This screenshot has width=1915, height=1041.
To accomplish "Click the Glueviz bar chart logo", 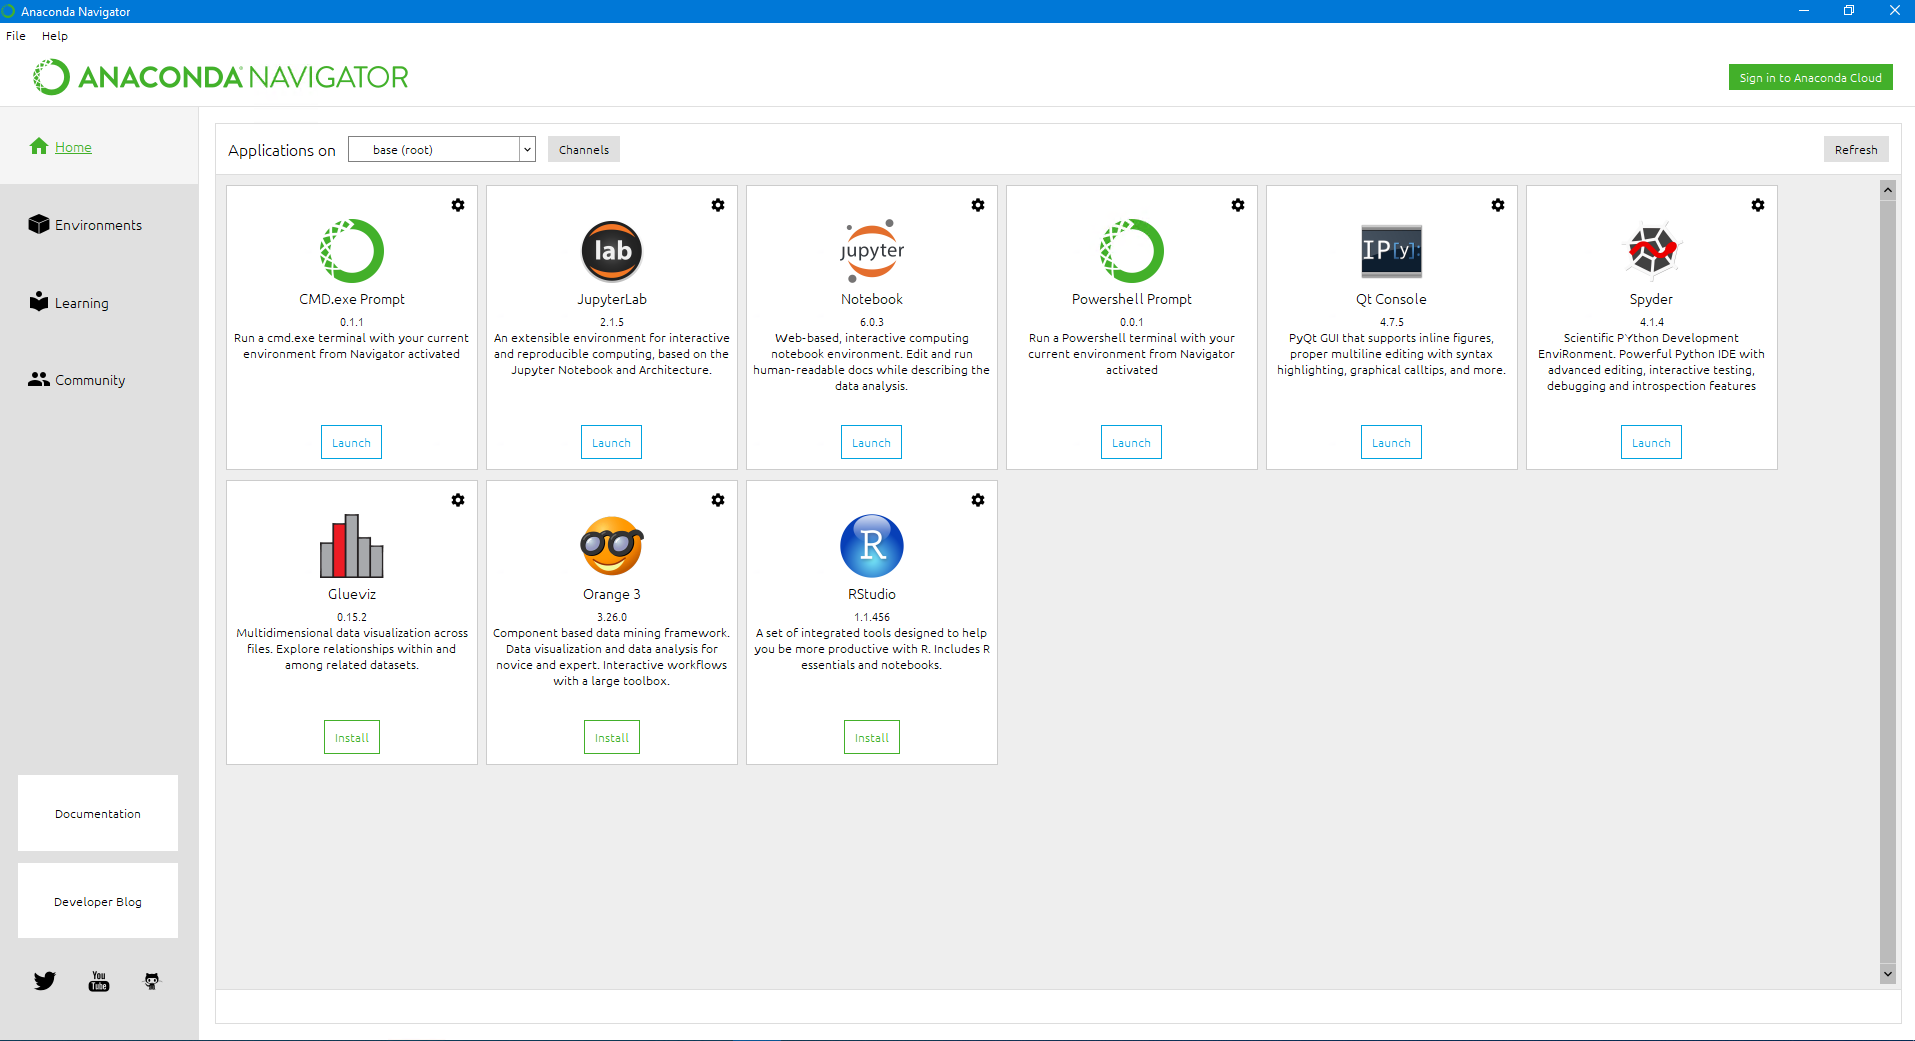I will (x=351, y=546).
